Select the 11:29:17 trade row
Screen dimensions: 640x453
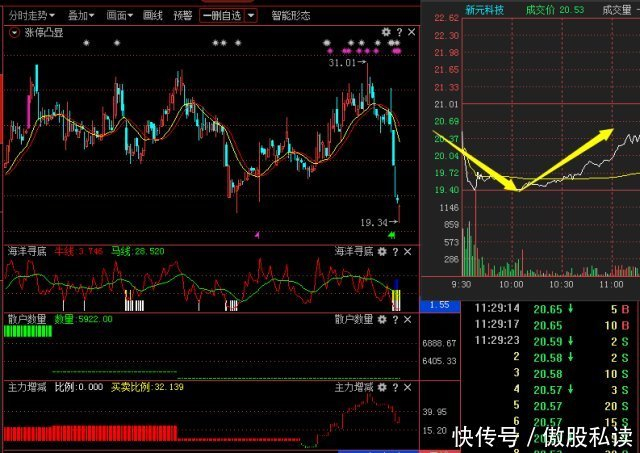[551, 325]
